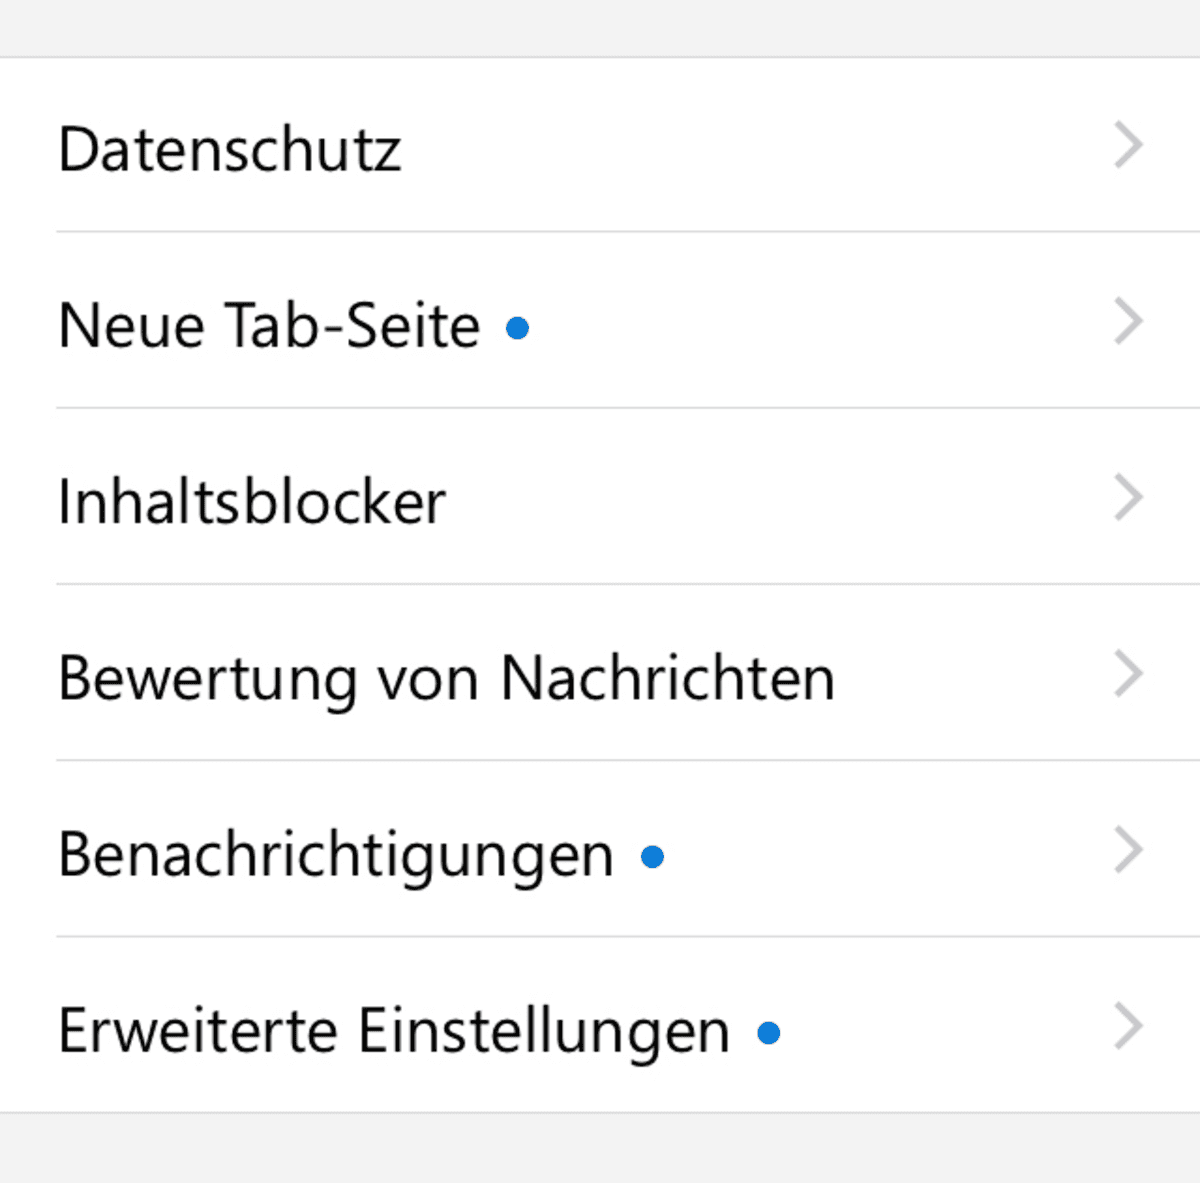This screenshot has height=1183, width=1200.
Task: Select the Benachrichtigungen text label
Action: (x=336, y=855)
